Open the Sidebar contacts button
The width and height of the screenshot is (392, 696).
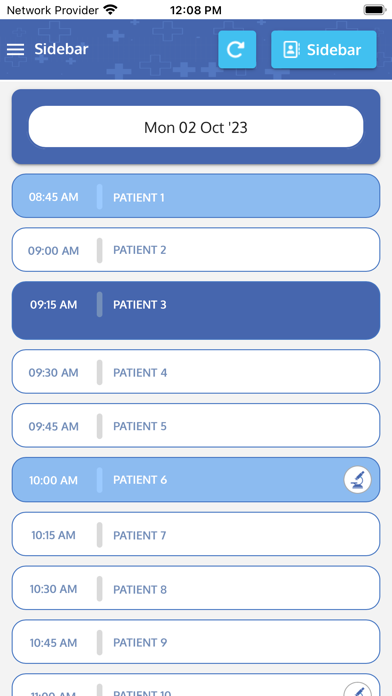click(x=324, y=49)
